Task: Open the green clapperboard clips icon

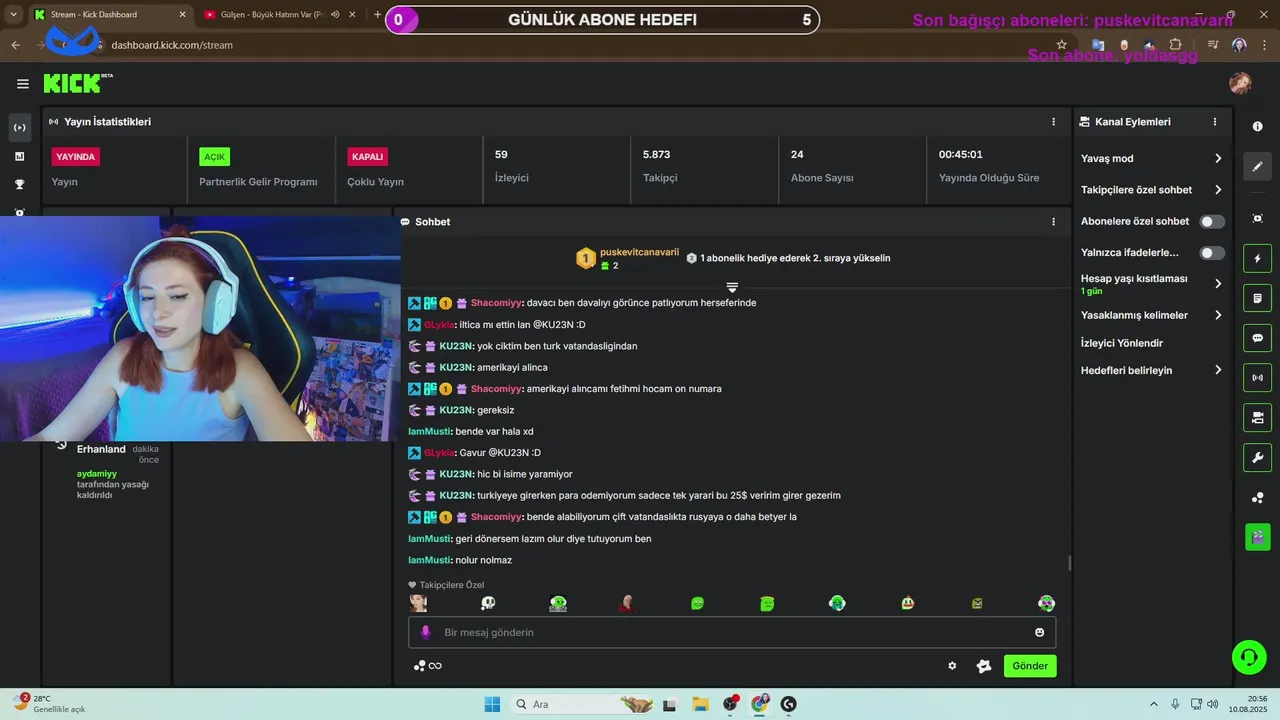Action: click(1258, 537)
